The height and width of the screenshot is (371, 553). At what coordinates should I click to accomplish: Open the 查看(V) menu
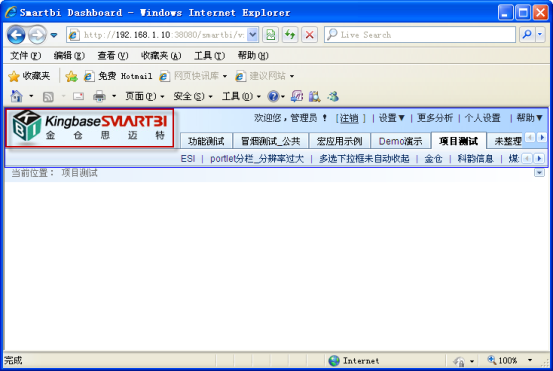(113, 55)
